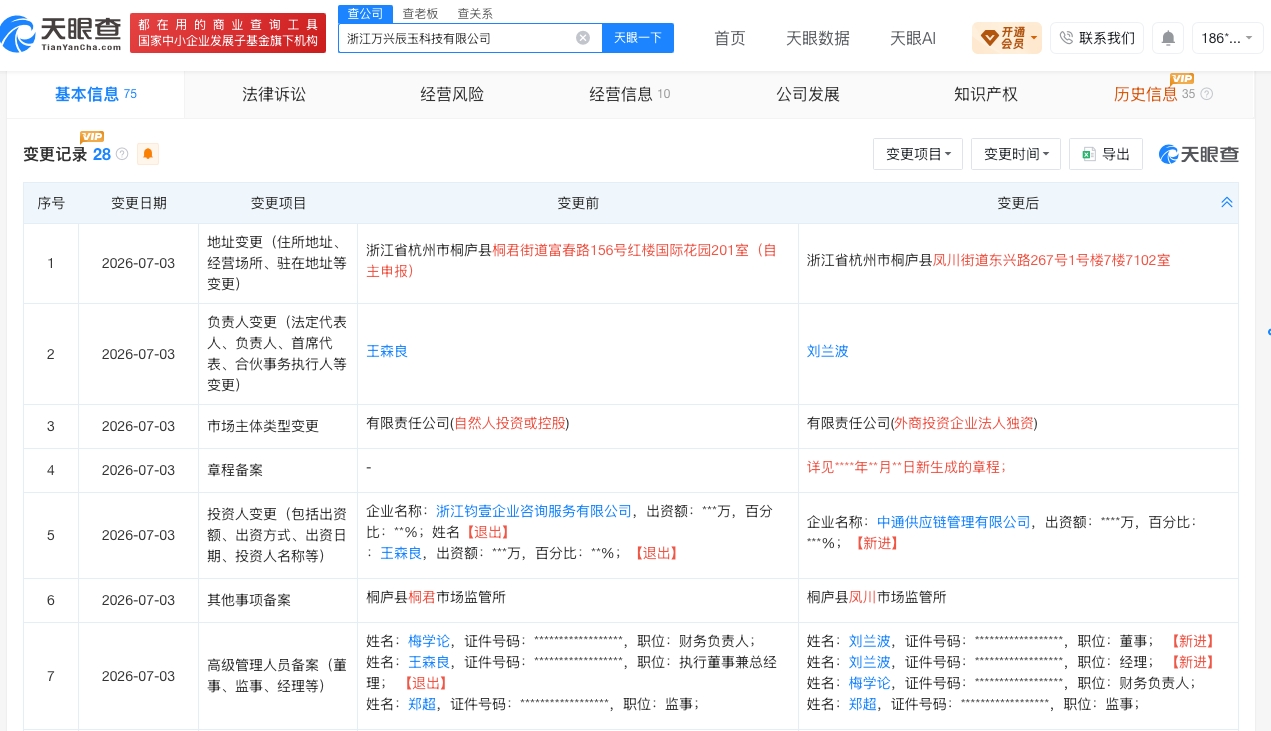The width and height of the screenshot is (1271, 731).
Task: Open the 变更时间 filter dropdown
Action: pos(1016,154)
